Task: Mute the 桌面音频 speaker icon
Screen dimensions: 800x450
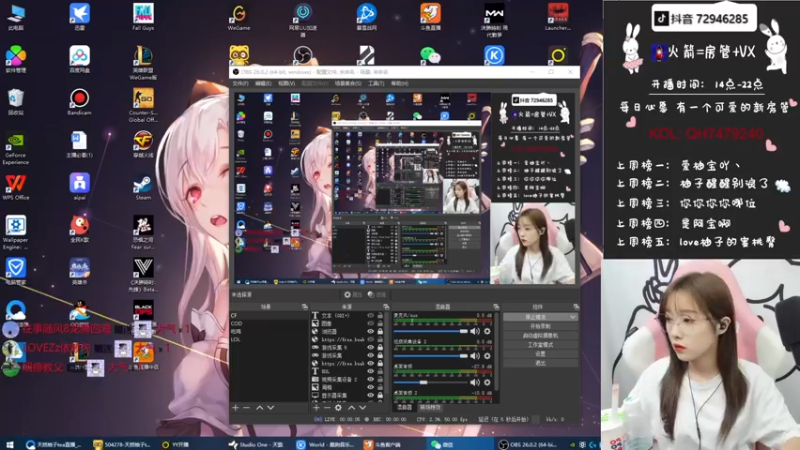Action: 475,382
